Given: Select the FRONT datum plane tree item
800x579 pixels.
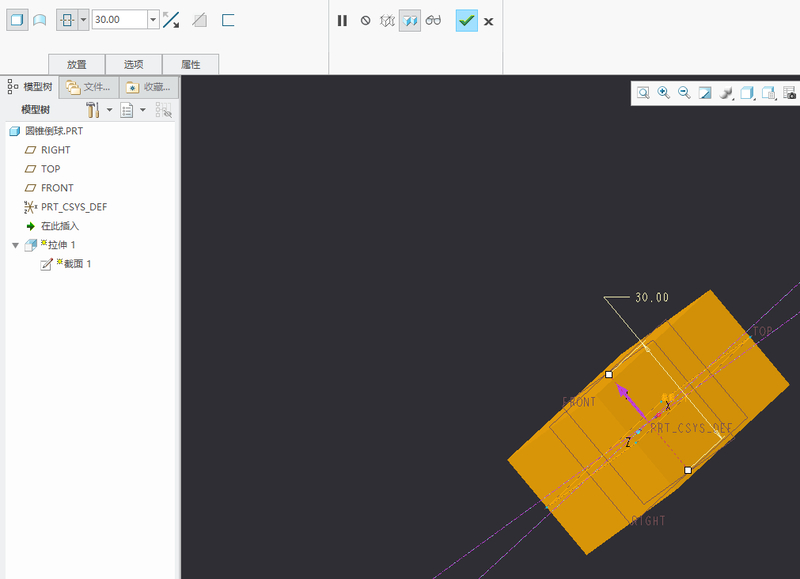Looking at the screenshot, I should click(x=49, y=188).
